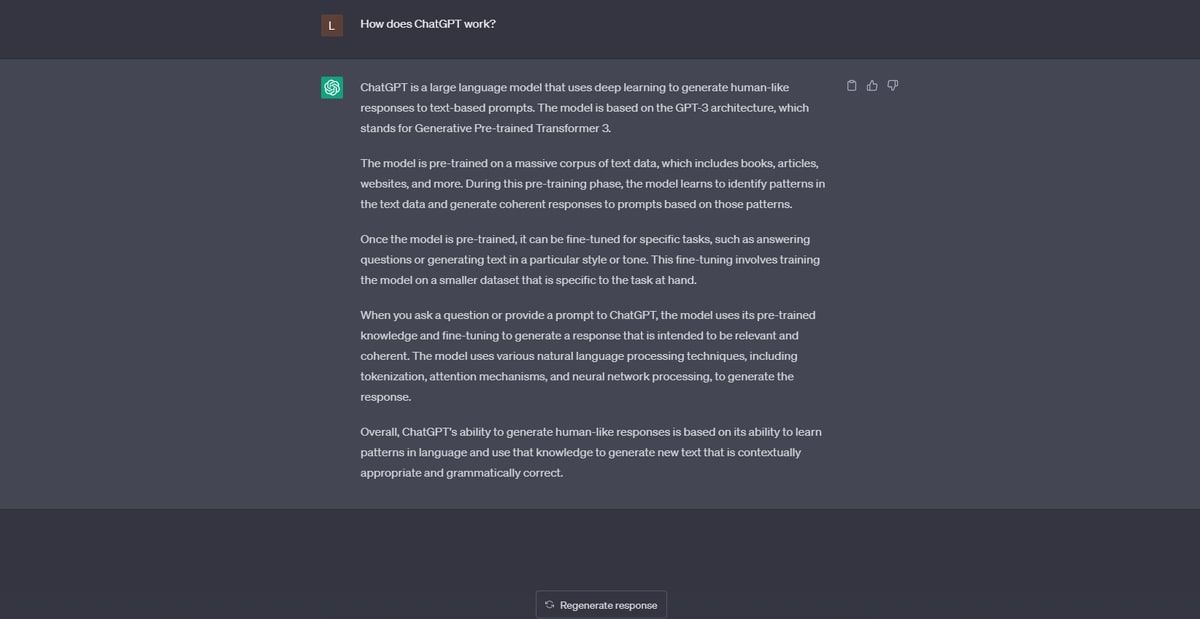Click the first paragraph starting 'ChatGPT is a large'
The height and width of the screenshot is (619, 1200).
[x=585, y=108]
